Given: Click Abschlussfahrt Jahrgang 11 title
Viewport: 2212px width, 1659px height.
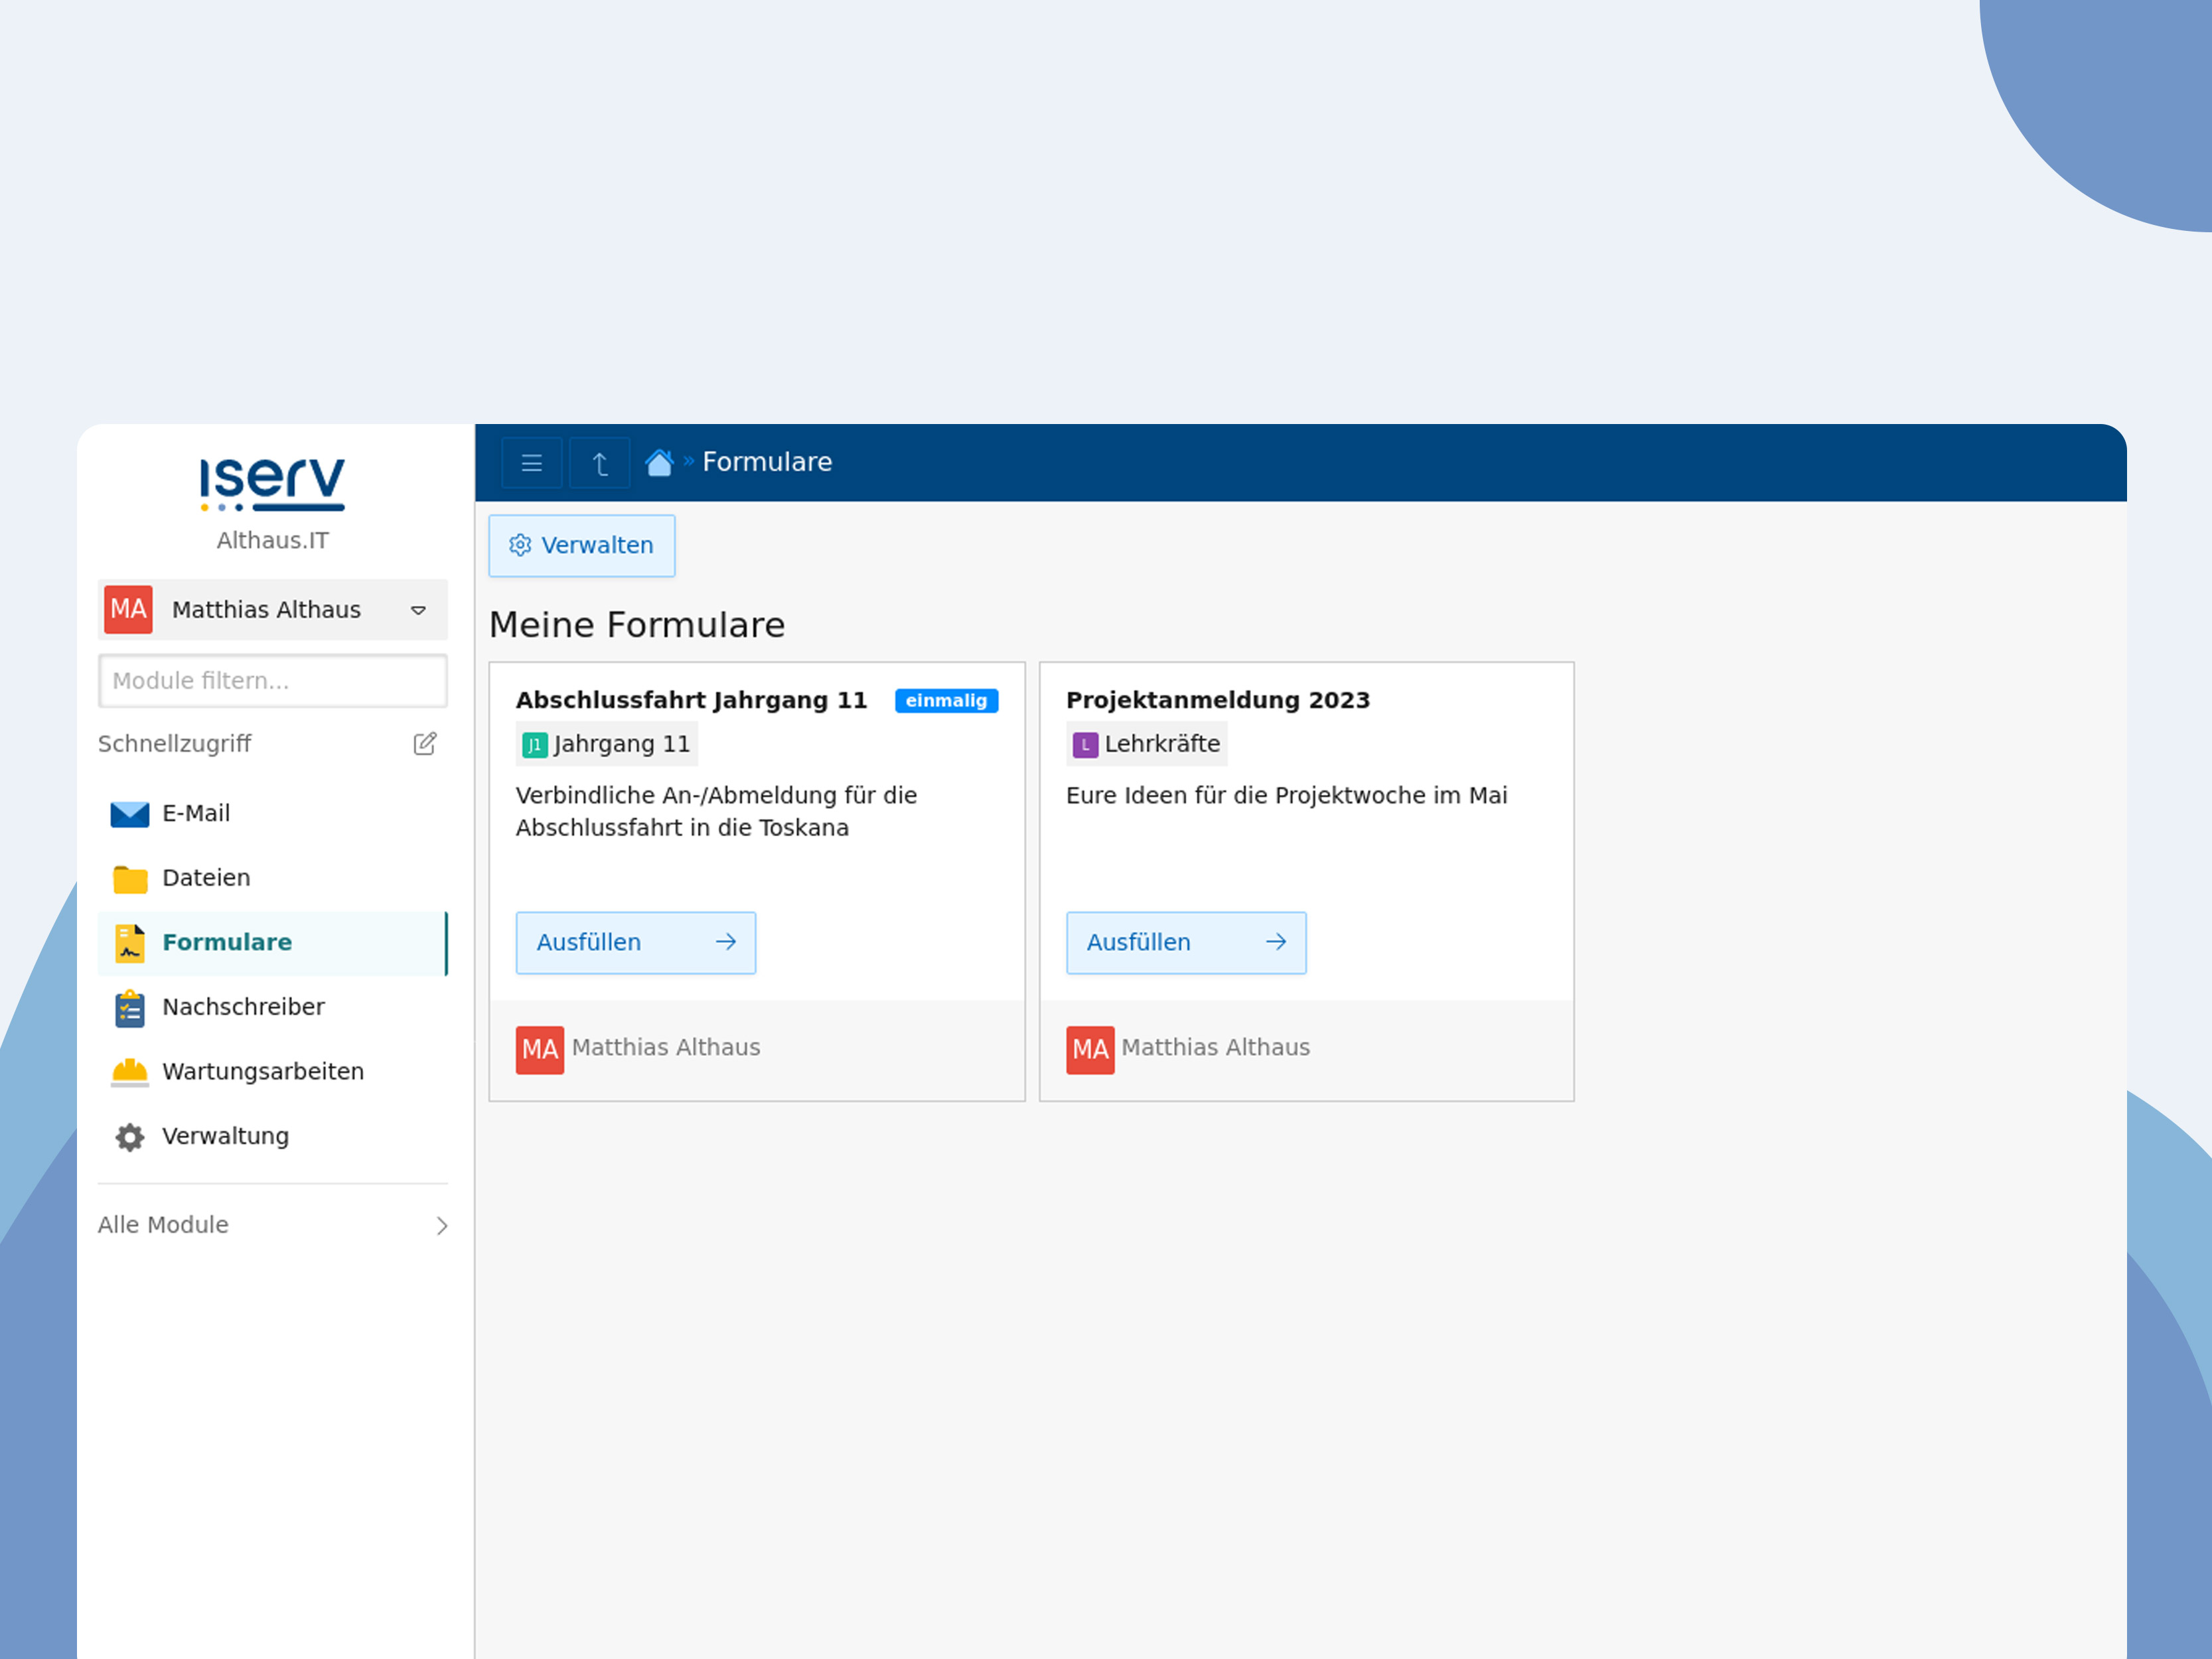Looking at the screenshot, I should (x=691, y=700).
